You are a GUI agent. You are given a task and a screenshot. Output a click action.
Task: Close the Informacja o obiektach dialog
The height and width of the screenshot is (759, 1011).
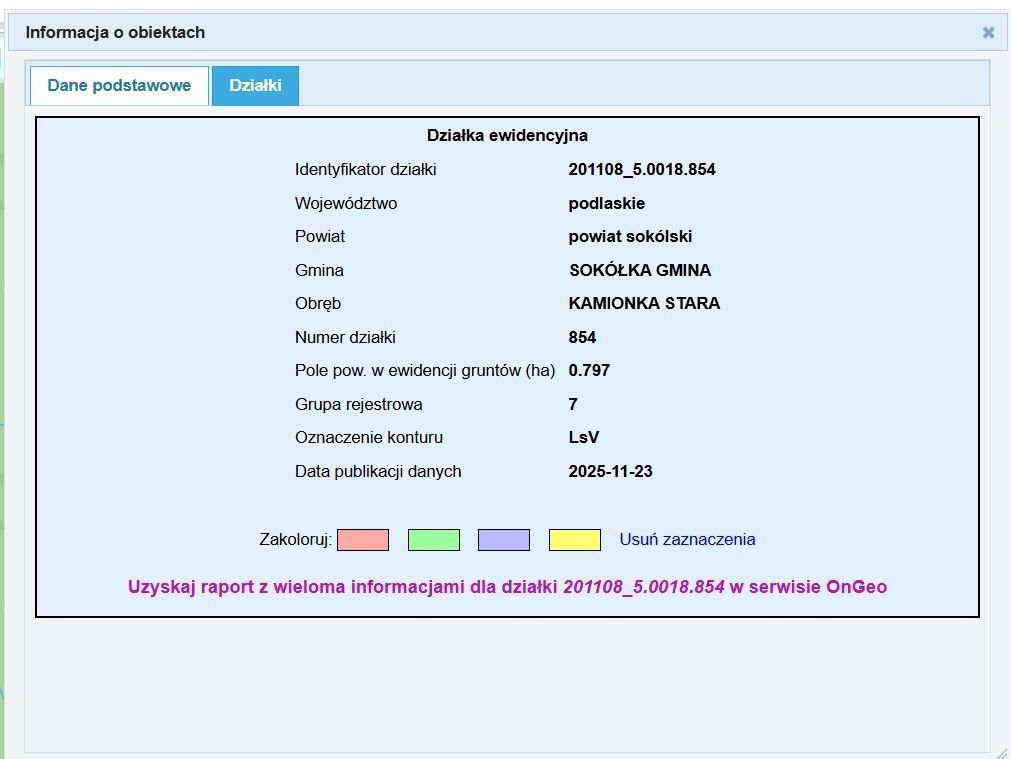coord(988,32)
